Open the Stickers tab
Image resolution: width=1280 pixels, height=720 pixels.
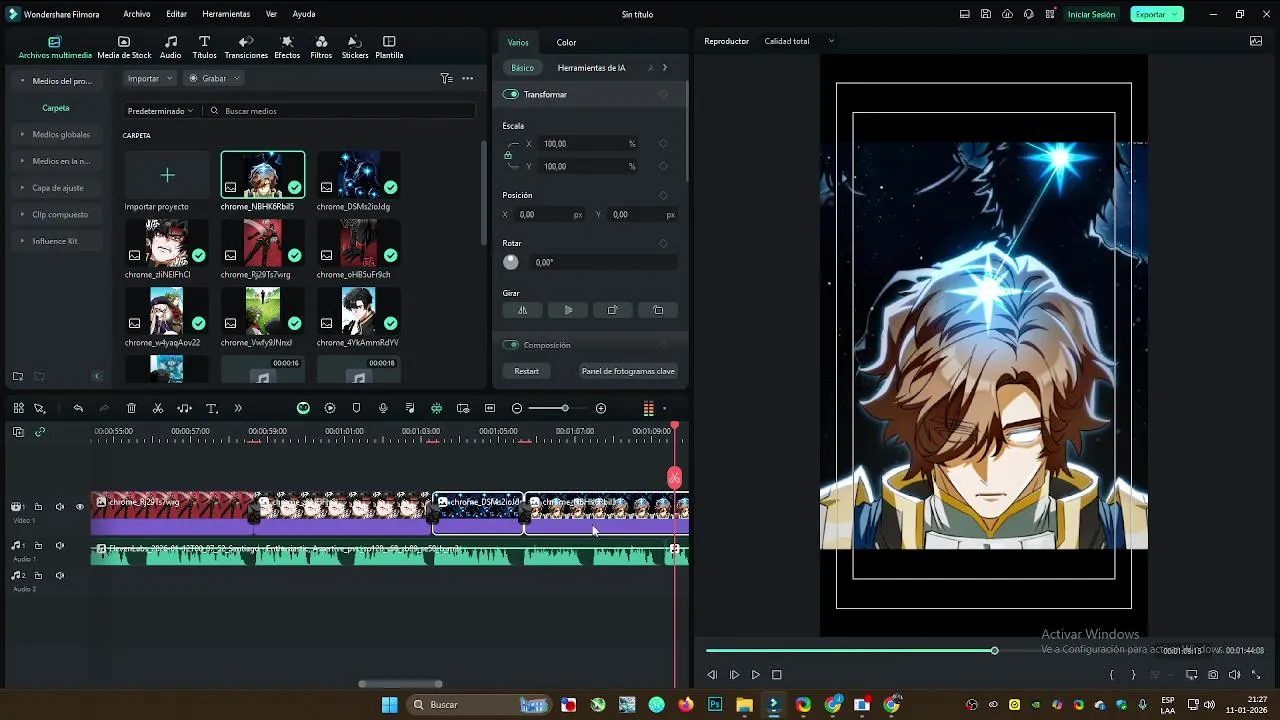coord(355,47)
